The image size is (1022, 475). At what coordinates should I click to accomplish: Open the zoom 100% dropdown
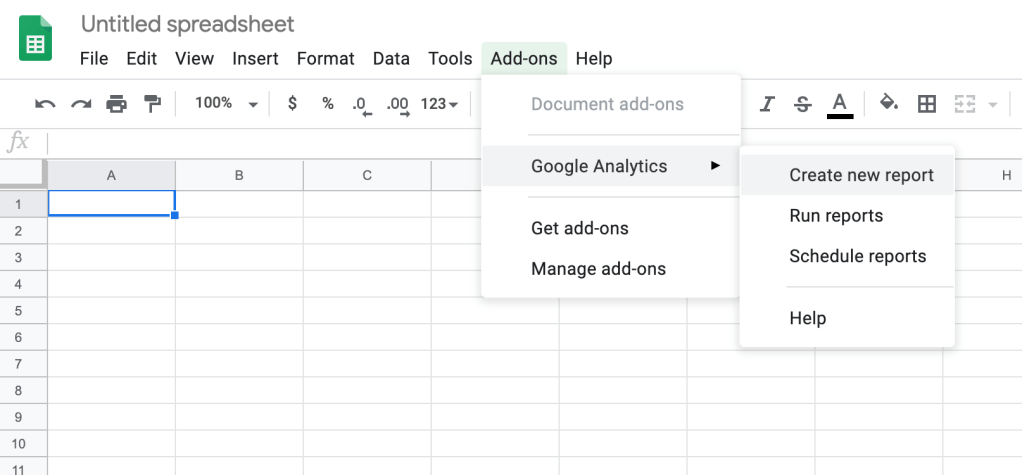pos(226,104)
